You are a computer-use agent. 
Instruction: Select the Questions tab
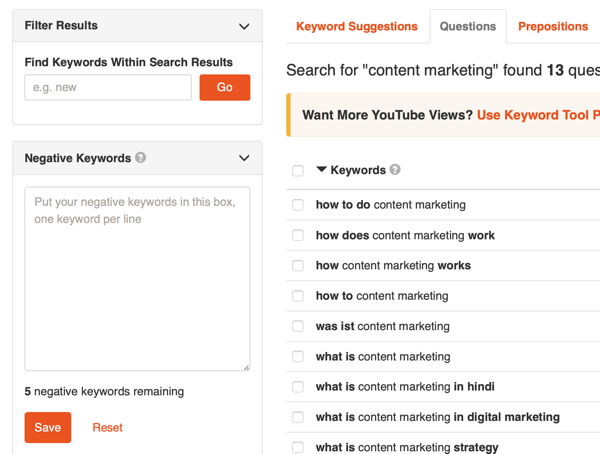click(x=468, y=26)
